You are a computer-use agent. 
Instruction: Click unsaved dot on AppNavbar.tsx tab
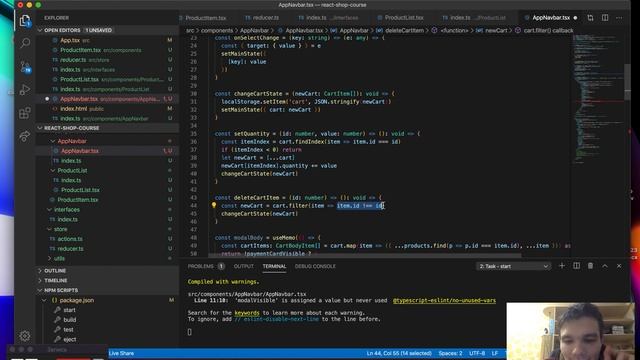[576, 18]
